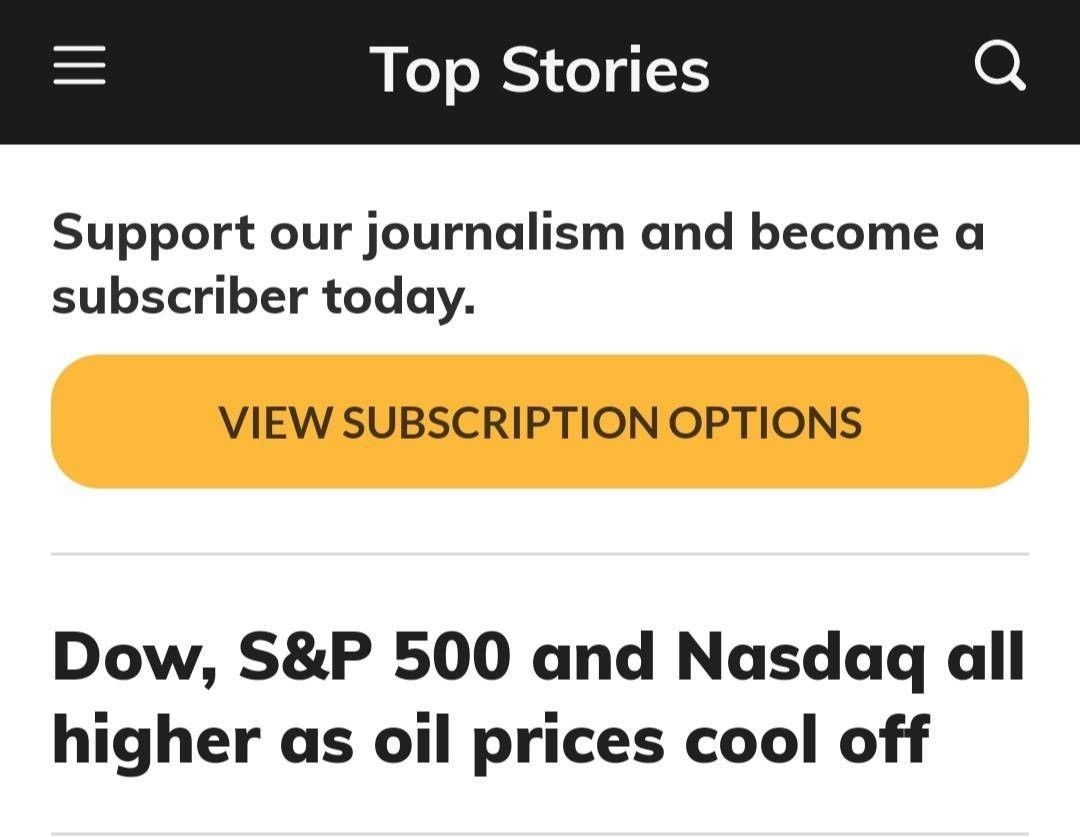Click the View Subscription Options button
Image resolution: width=1080 pixels, height=837 pixels.
[540, 422]
